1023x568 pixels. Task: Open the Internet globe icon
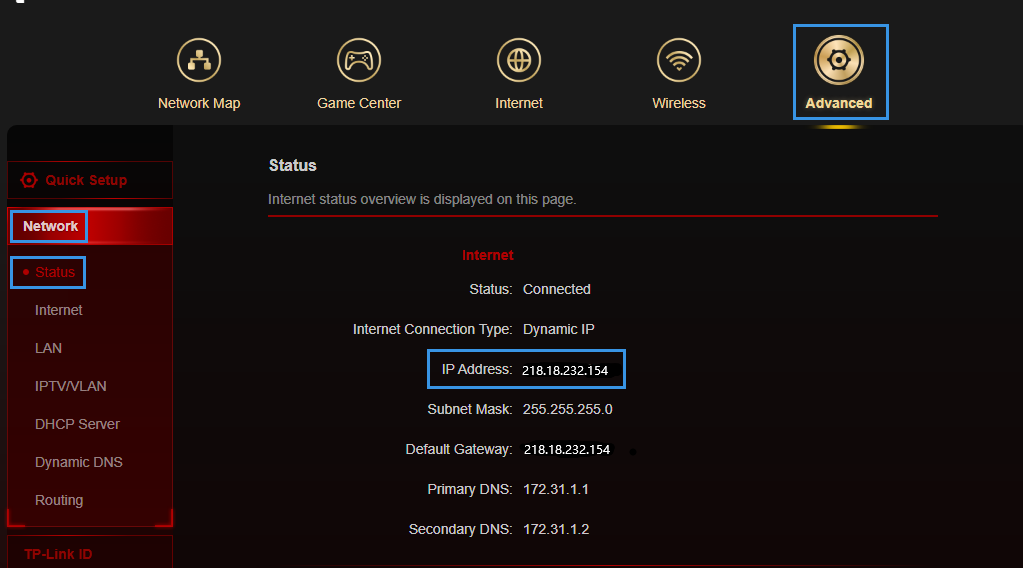point(519,60)
